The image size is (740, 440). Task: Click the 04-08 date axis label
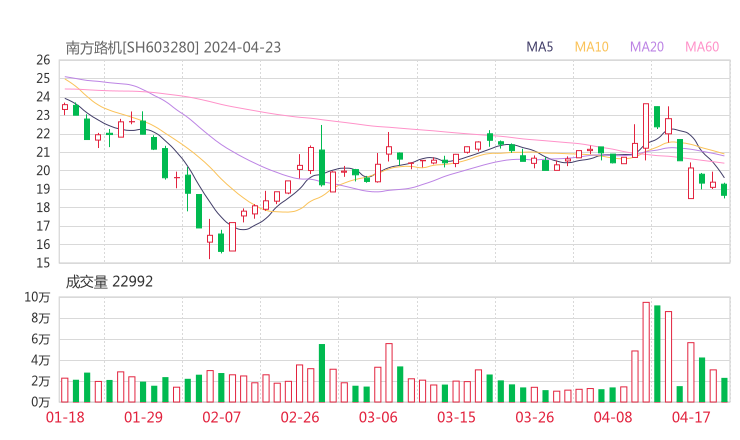click(x=613, y=417)
